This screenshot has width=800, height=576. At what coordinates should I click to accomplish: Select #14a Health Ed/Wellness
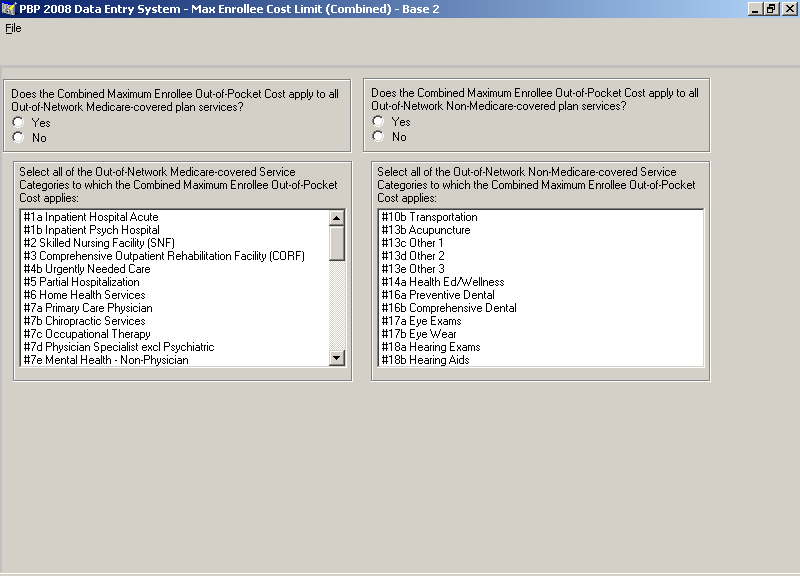[541, 282]
